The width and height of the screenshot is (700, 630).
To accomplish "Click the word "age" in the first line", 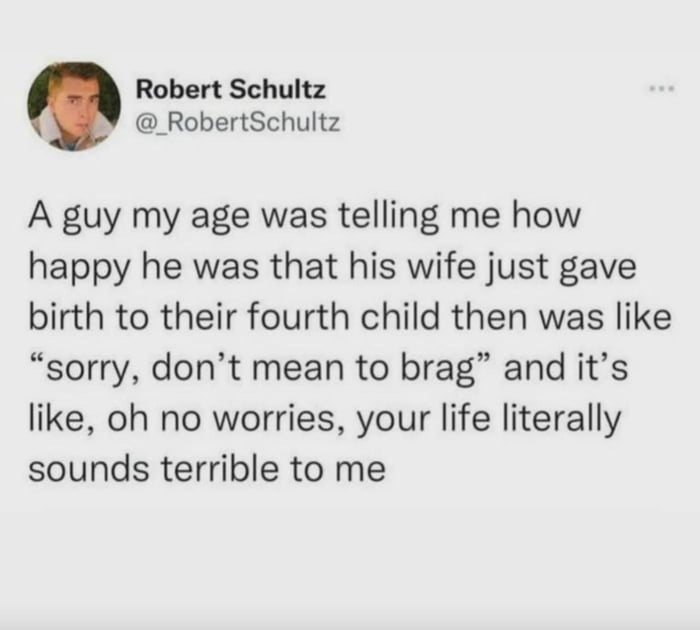I will pos(212,218).
